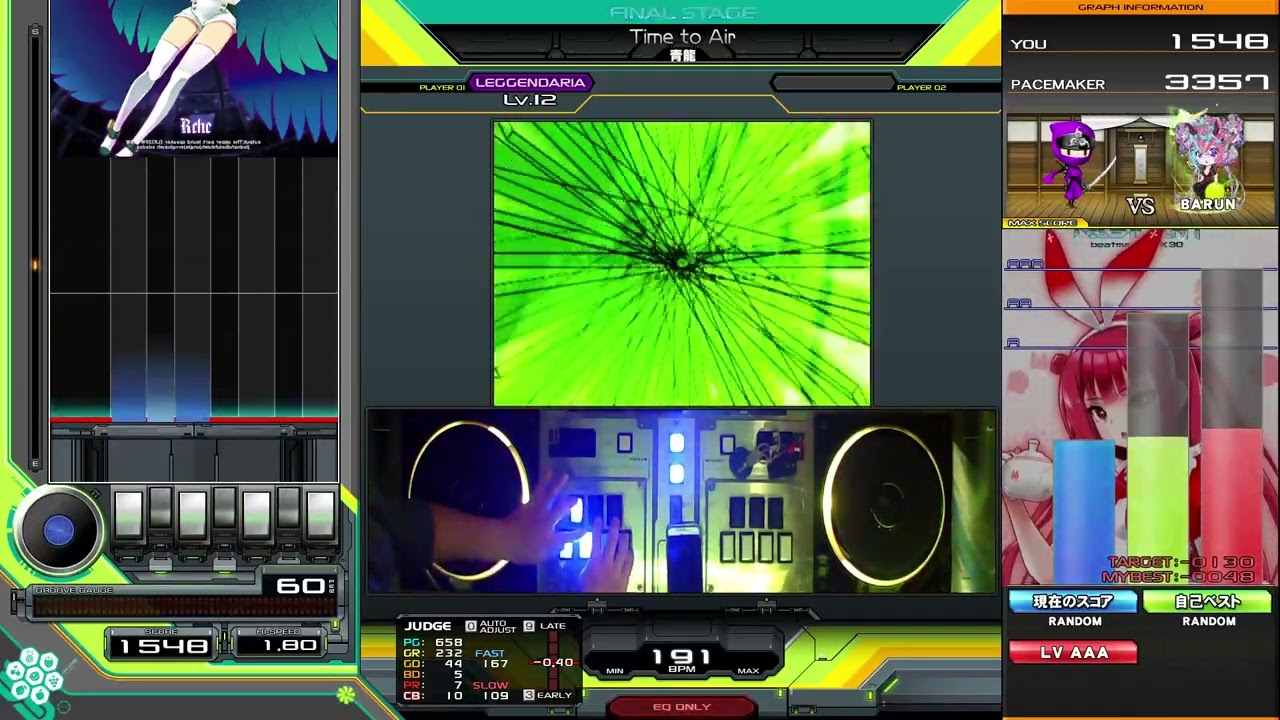Click the MAX SCORE label
The width and height of the screenshot is (1280, 720).
coord(1041,223)
